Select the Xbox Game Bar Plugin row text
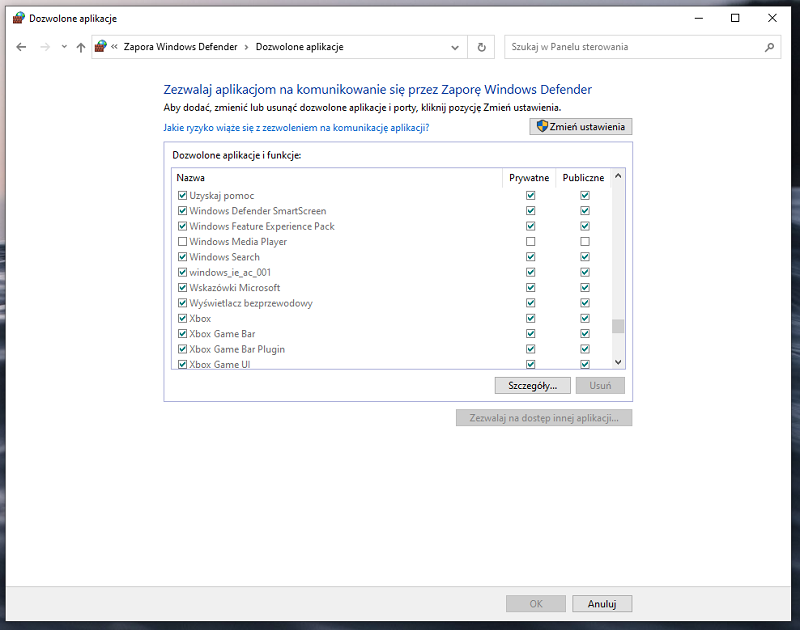 point(237,349)
